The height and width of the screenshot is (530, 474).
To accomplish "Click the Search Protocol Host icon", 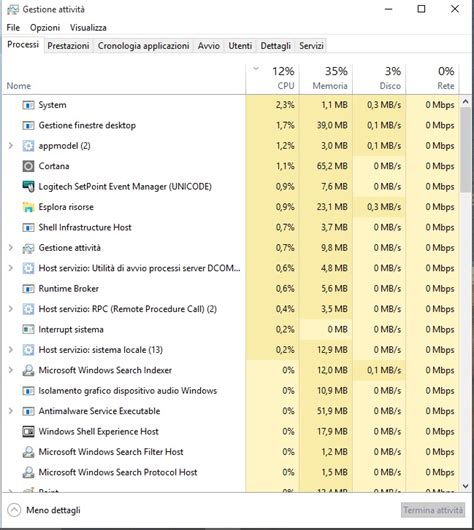I will pos(28,473).
